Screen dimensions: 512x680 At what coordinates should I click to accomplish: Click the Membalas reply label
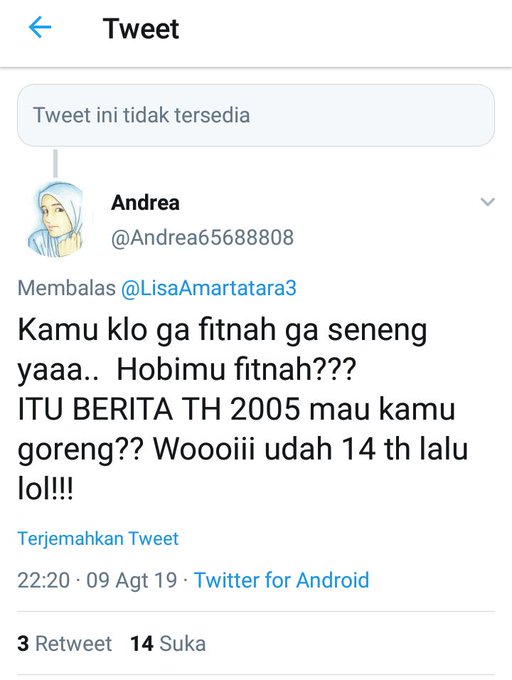tap(66, 288)
